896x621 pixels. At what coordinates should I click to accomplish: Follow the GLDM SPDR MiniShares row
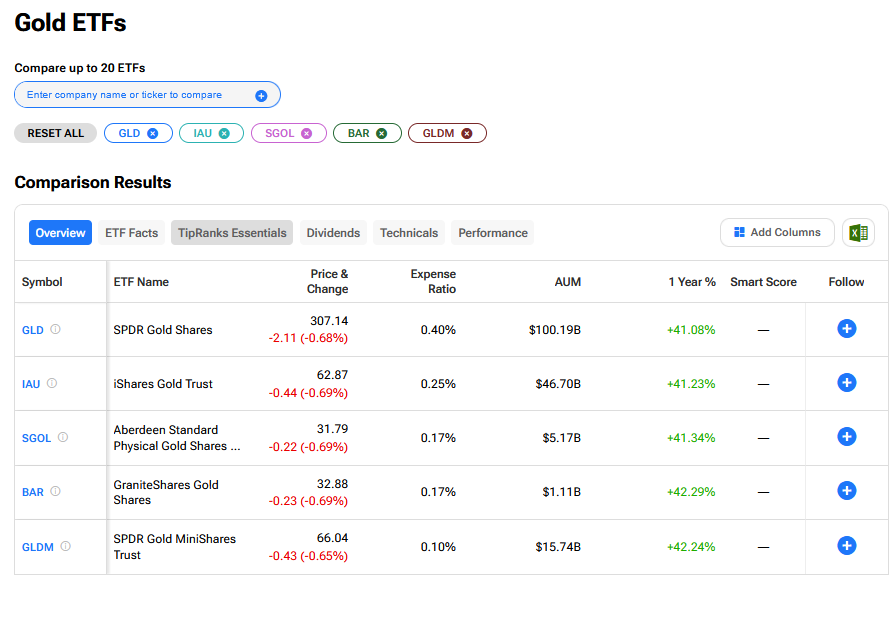click(x=846, y=546)
